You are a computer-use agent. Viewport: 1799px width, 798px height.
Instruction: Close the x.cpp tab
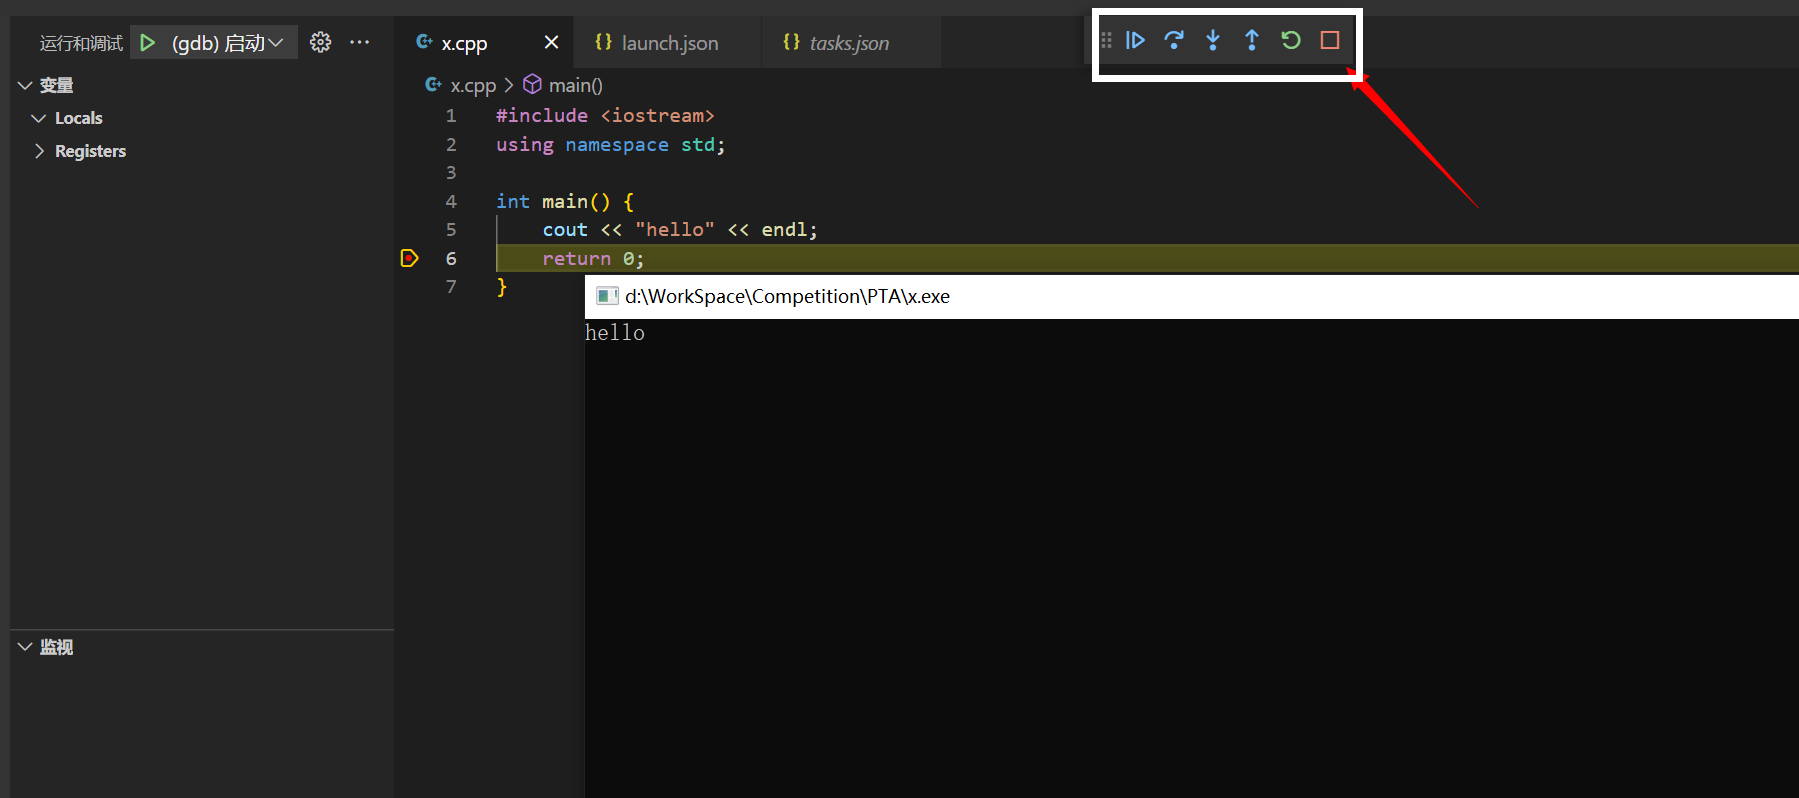point(551,42)
